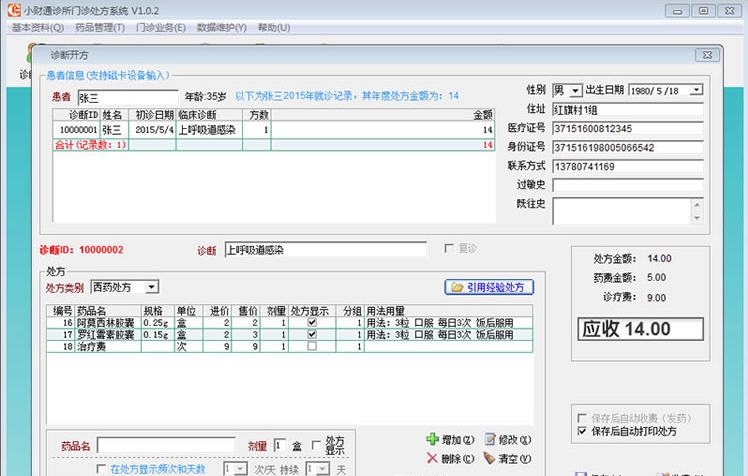Viewport: 748px width, 476px height.
Task: Click the 既往史 text area
Action: point(622,211)
